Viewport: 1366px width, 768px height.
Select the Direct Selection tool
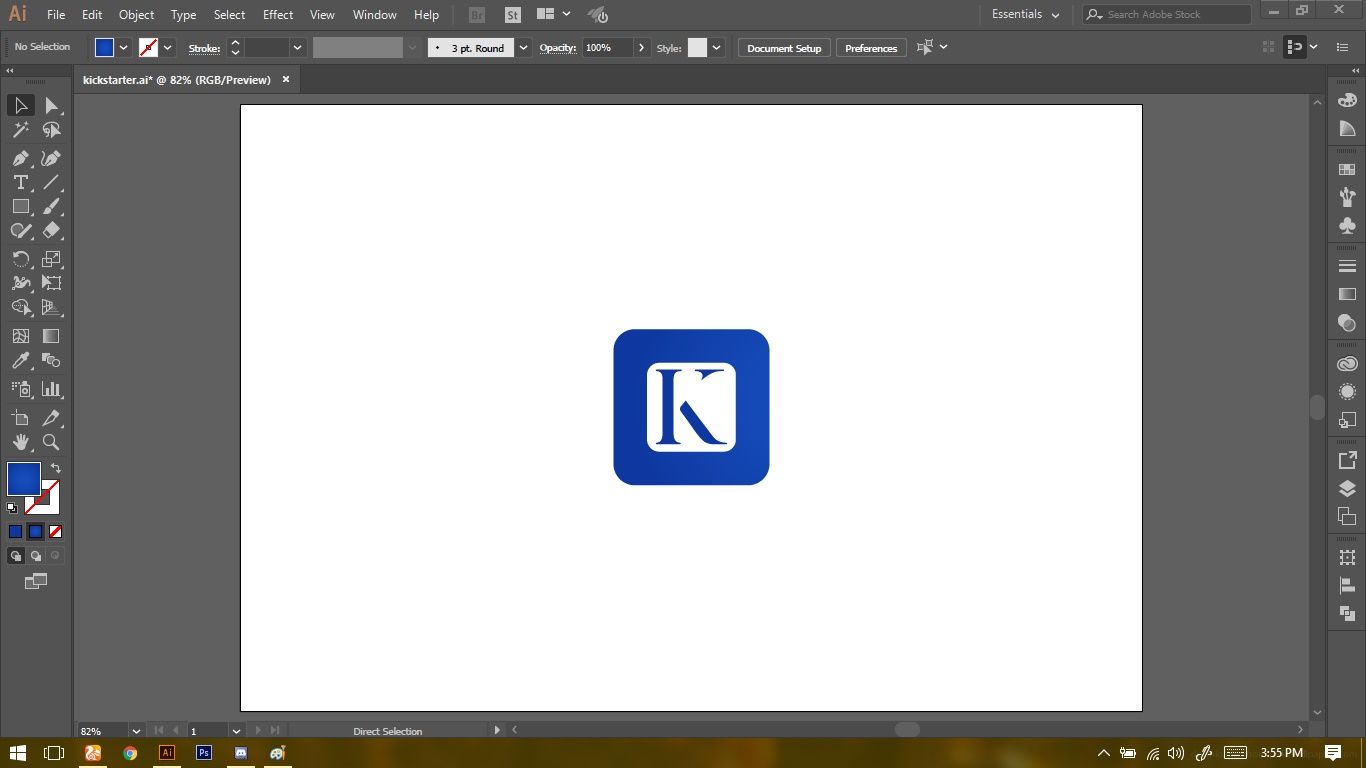(x=51, y=105)
